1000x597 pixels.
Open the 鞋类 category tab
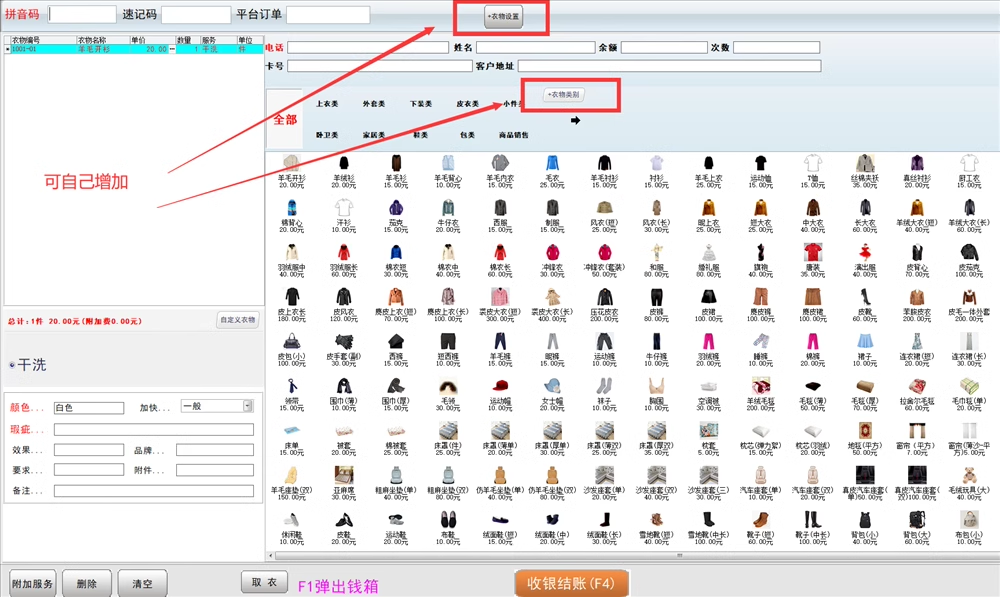point(420,135)
